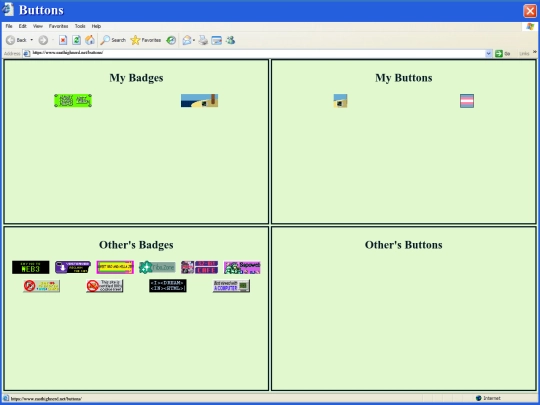Refresh the page with green arrows icon
Screen dimensions: 540x405
[x=76, y=40]
